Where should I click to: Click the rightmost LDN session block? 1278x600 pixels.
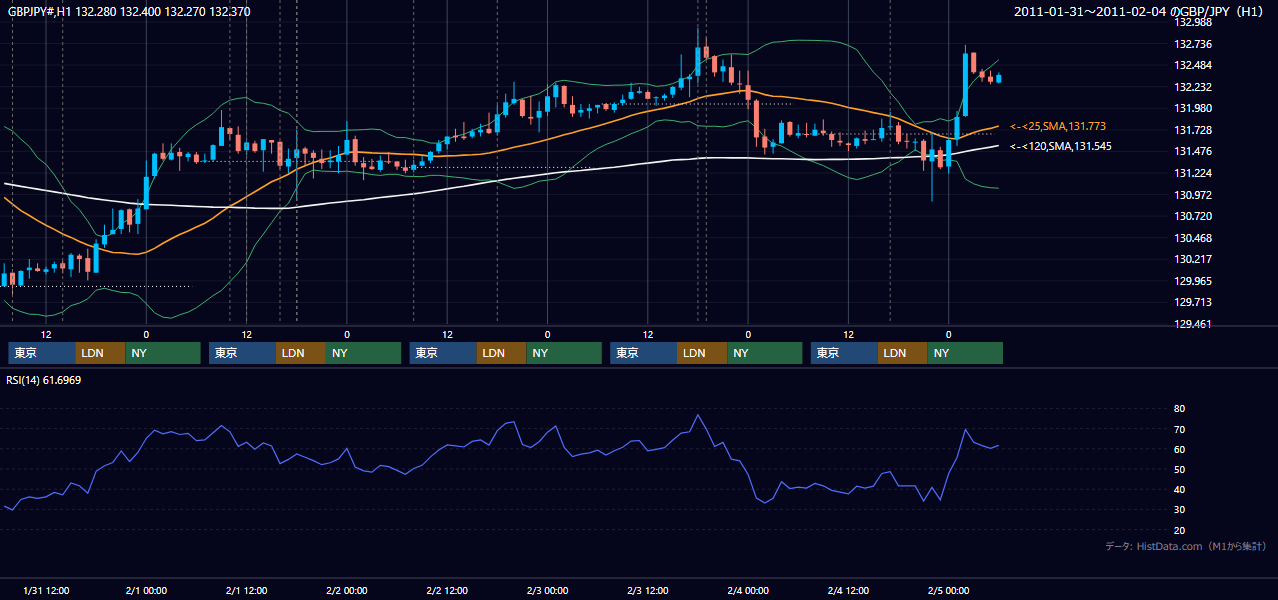coord(903,353)
